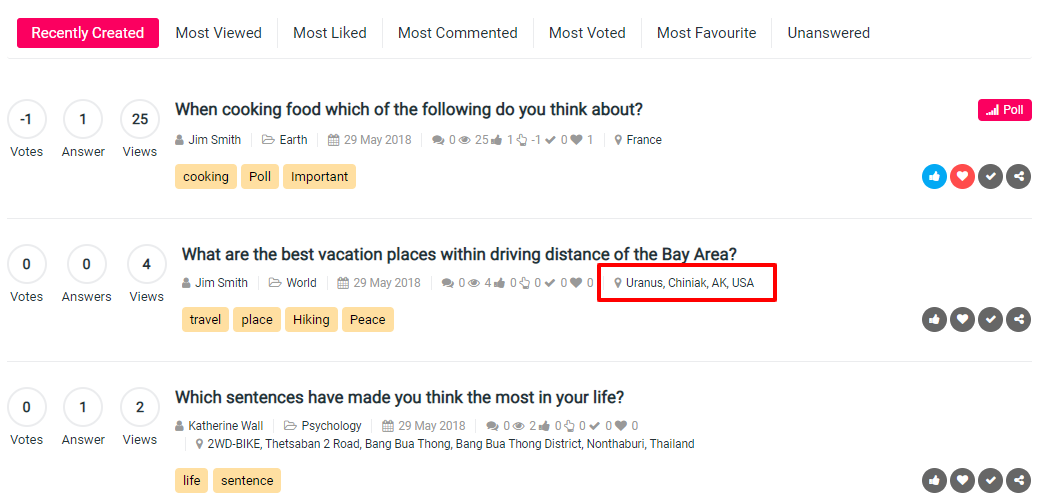Open Katherine Wall's author profile
This screenshot has height=503, width=1044.
pyautogui.click(x=225, y=426)
